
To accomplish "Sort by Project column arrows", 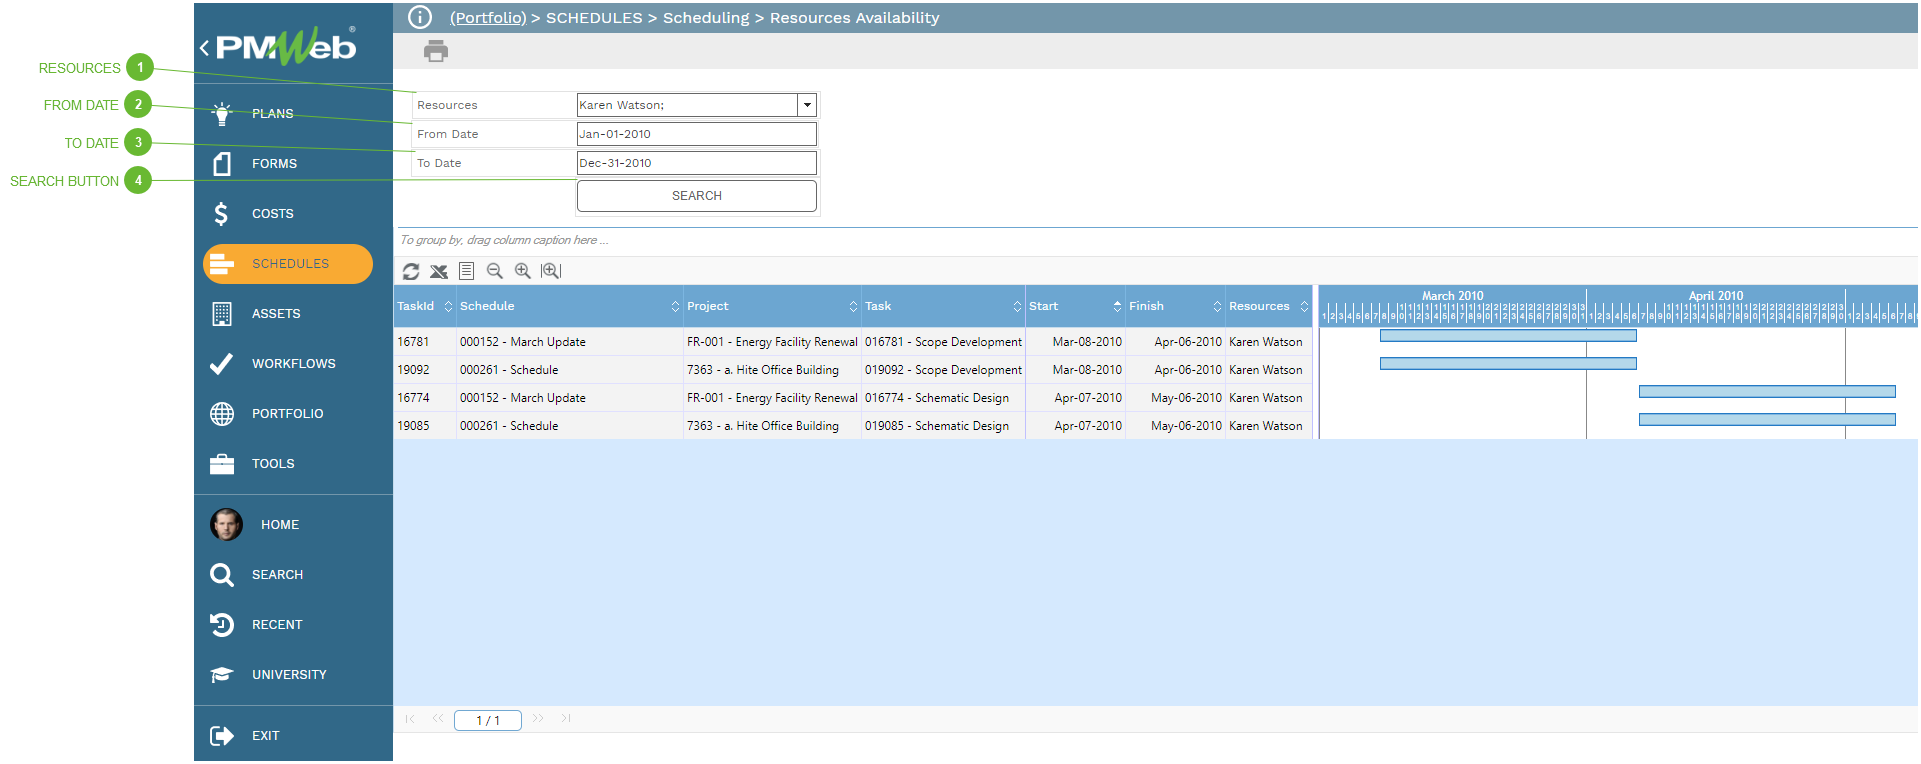I will click(x=853, y=306).
